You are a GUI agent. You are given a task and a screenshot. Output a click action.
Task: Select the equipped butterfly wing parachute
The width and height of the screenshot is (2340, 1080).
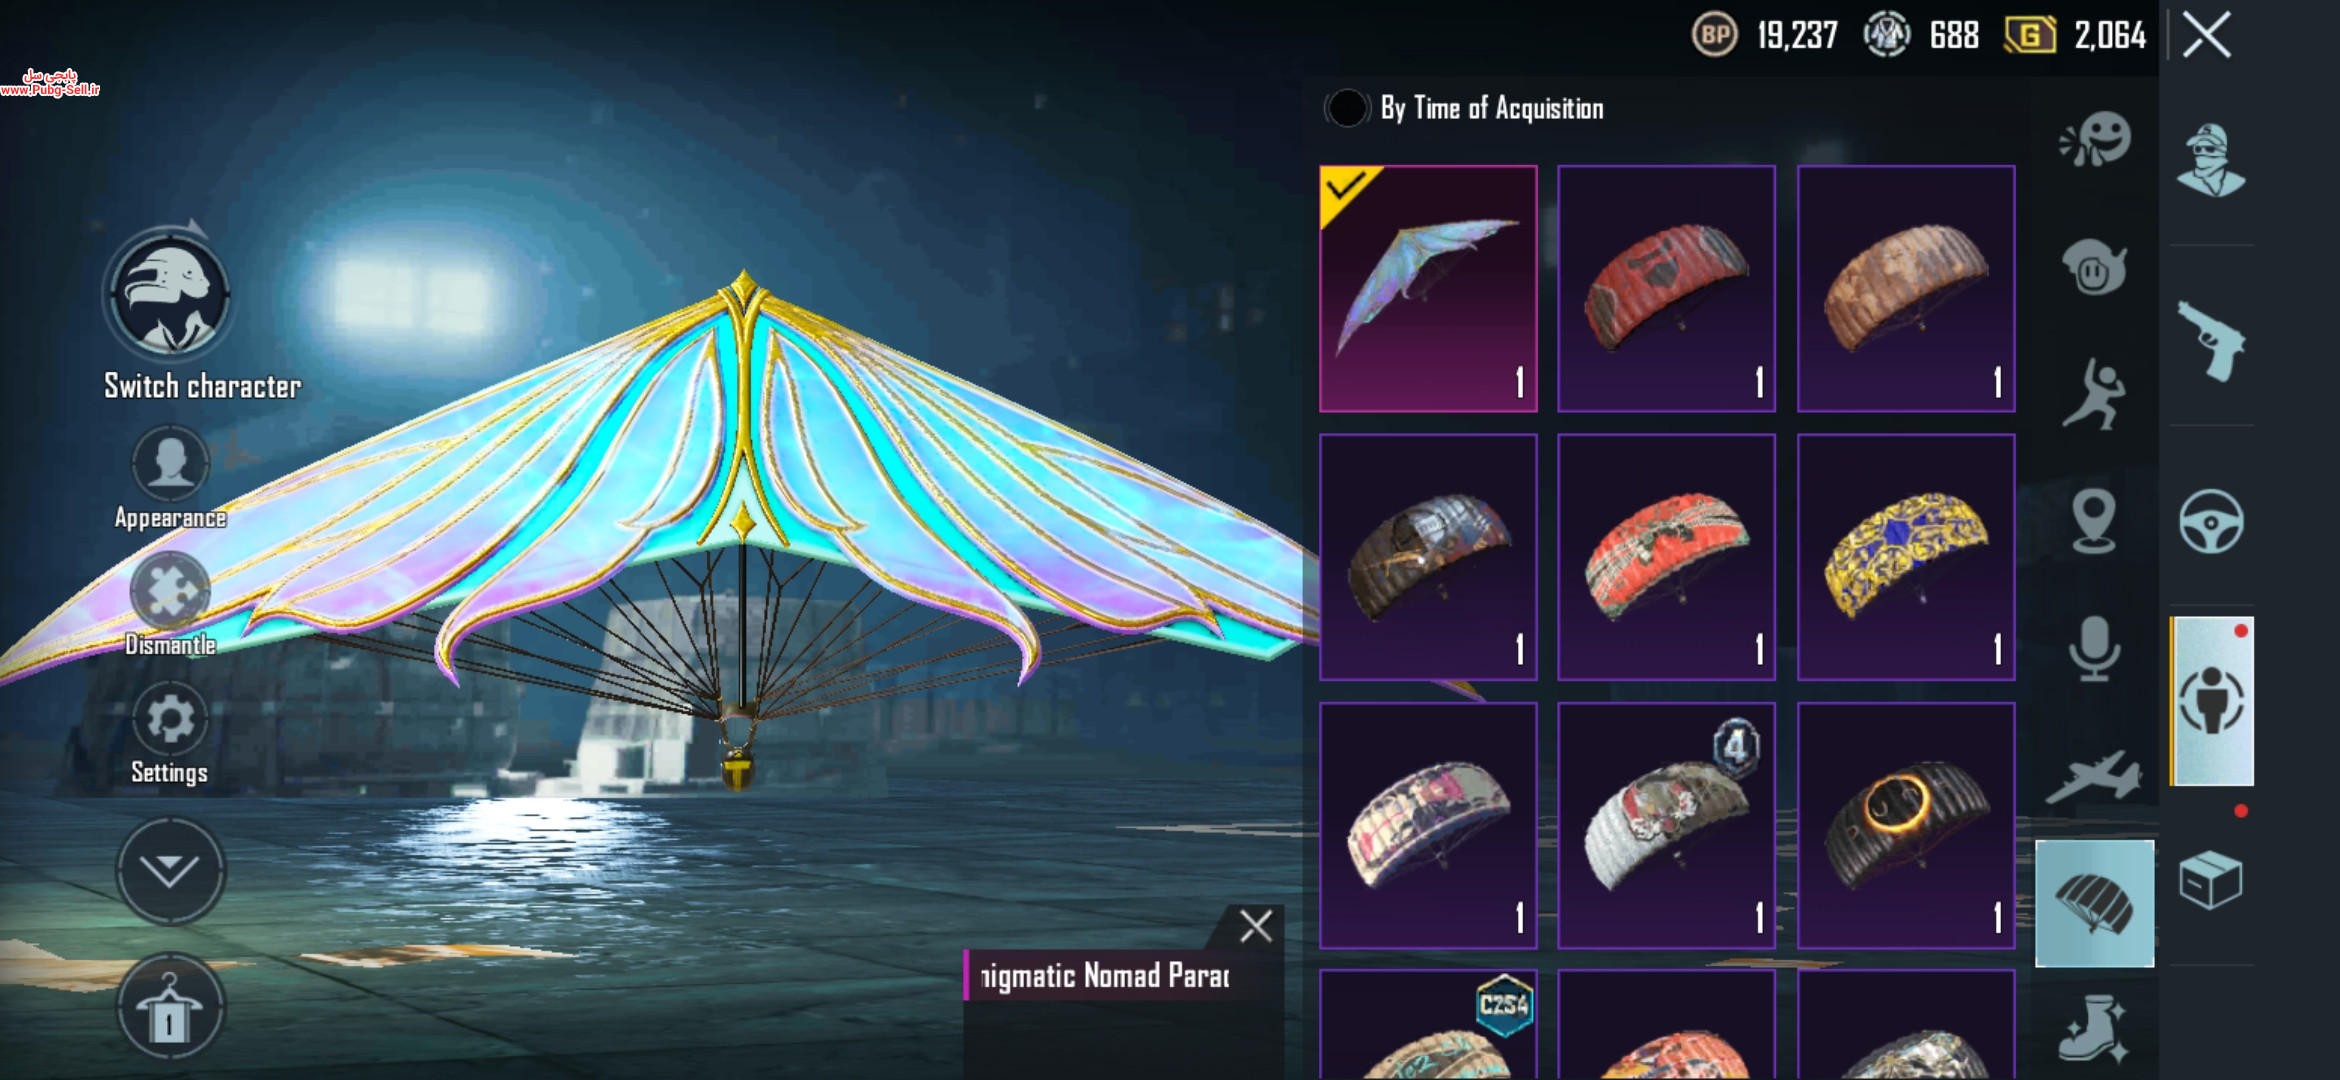click(1428, 289)
